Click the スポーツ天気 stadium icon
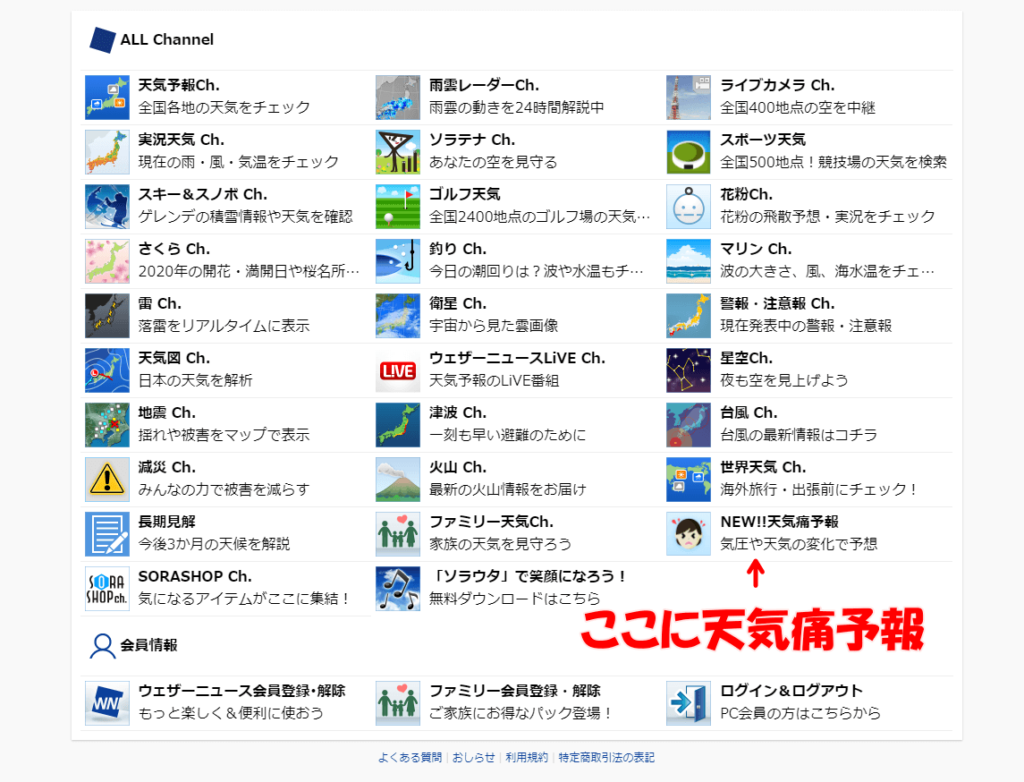The width and height of the screenshot is (1024, 782). point(688,152)
